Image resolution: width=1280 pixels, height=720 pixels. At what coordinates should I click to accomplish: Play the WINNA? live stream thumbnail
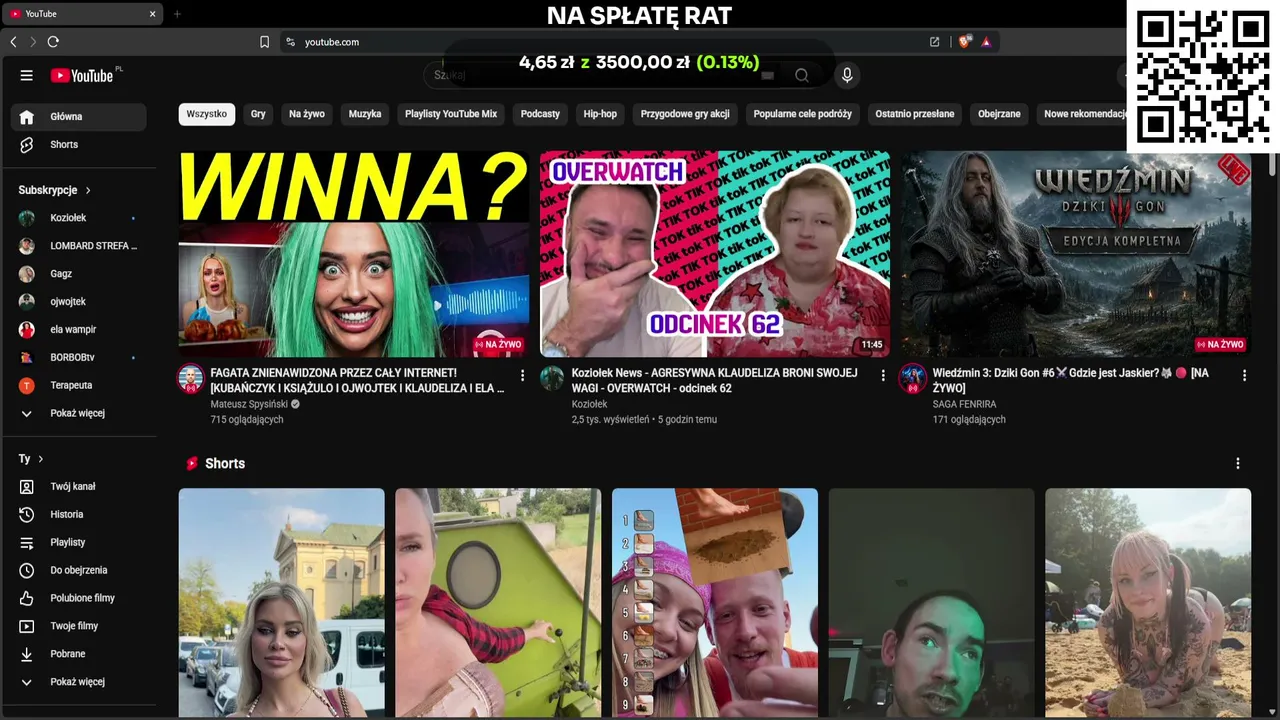coord(354,254)
